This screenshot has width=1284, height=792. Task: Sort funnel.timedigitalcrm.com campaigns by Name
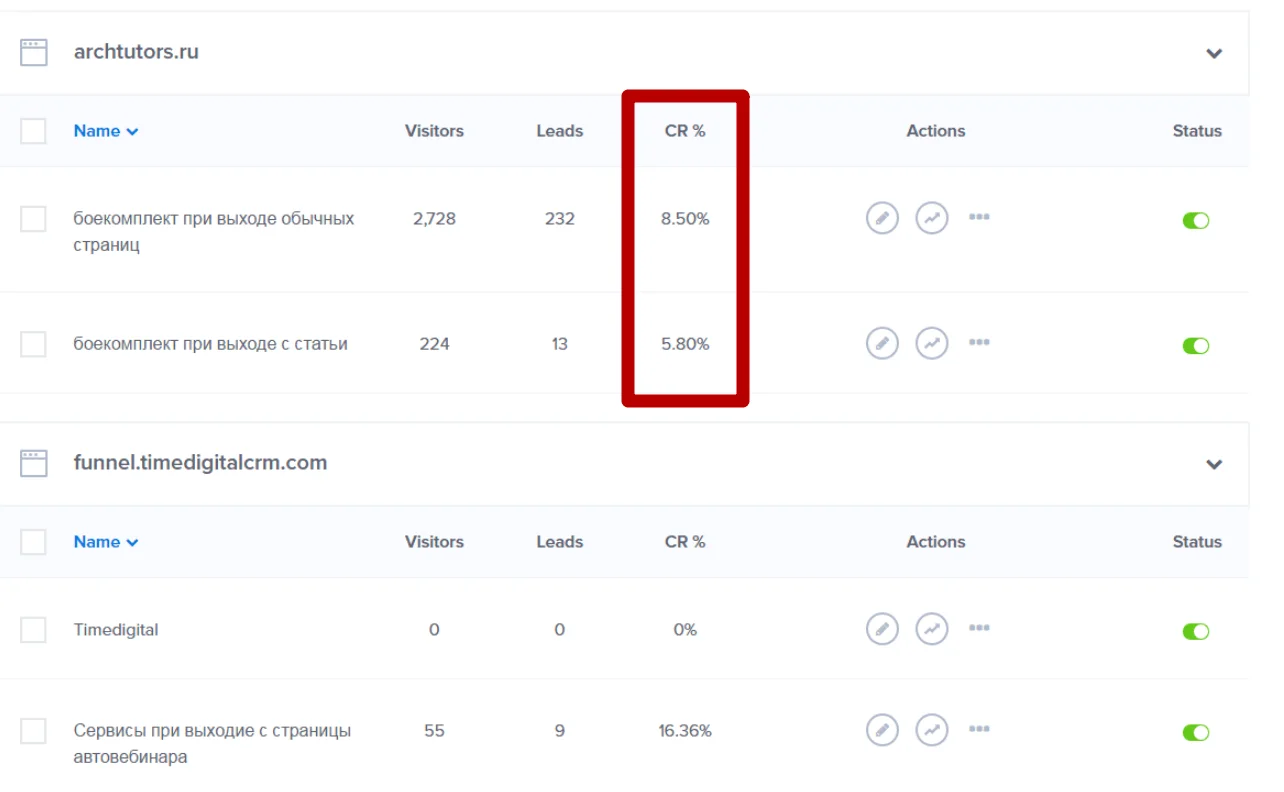tap(105, 542)
